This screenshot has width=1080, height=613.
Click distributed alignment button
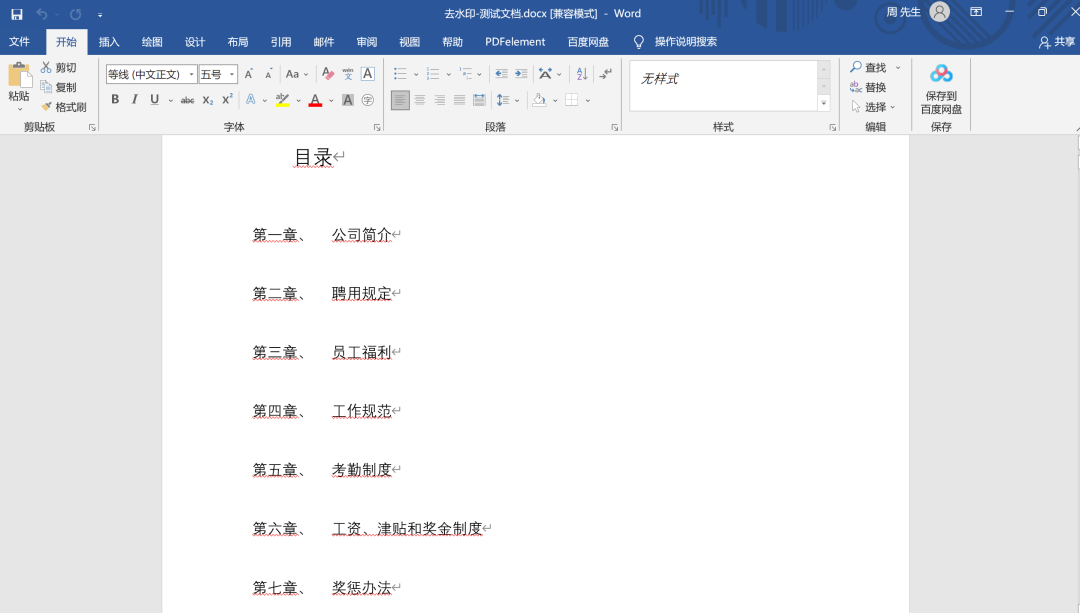click(479, 100)
